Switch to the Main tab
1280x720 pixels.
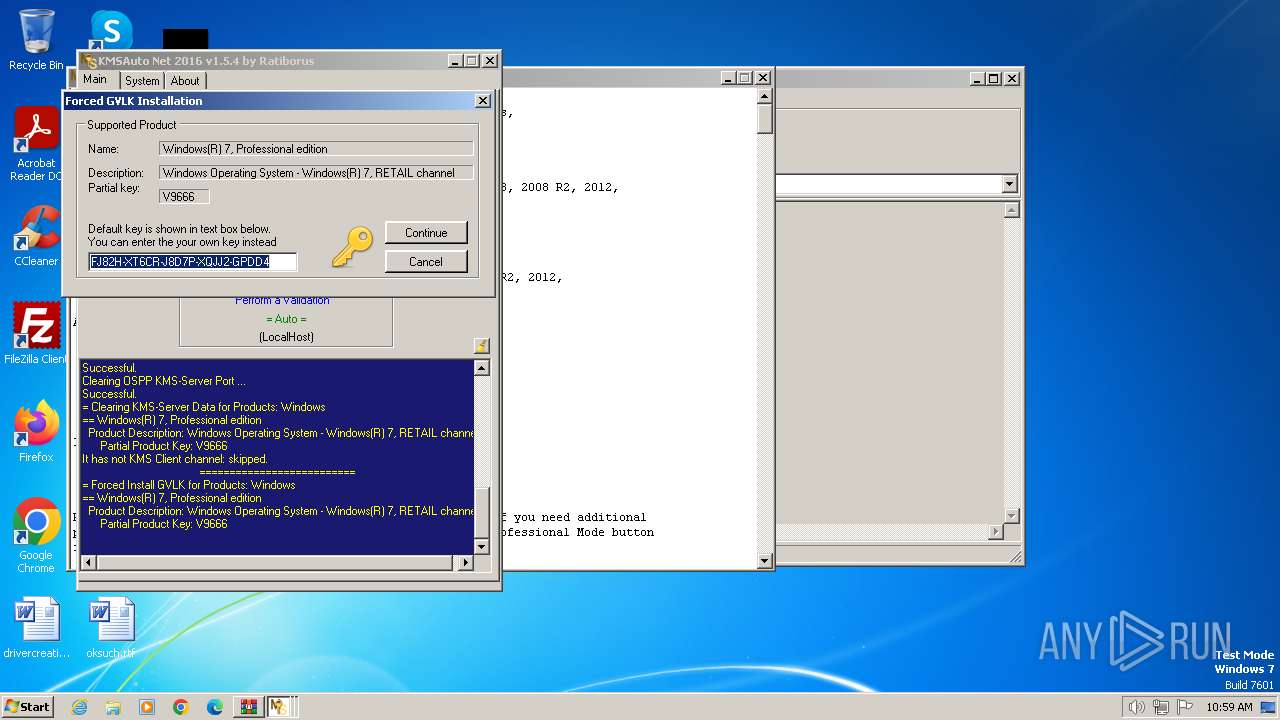[95, 79]
